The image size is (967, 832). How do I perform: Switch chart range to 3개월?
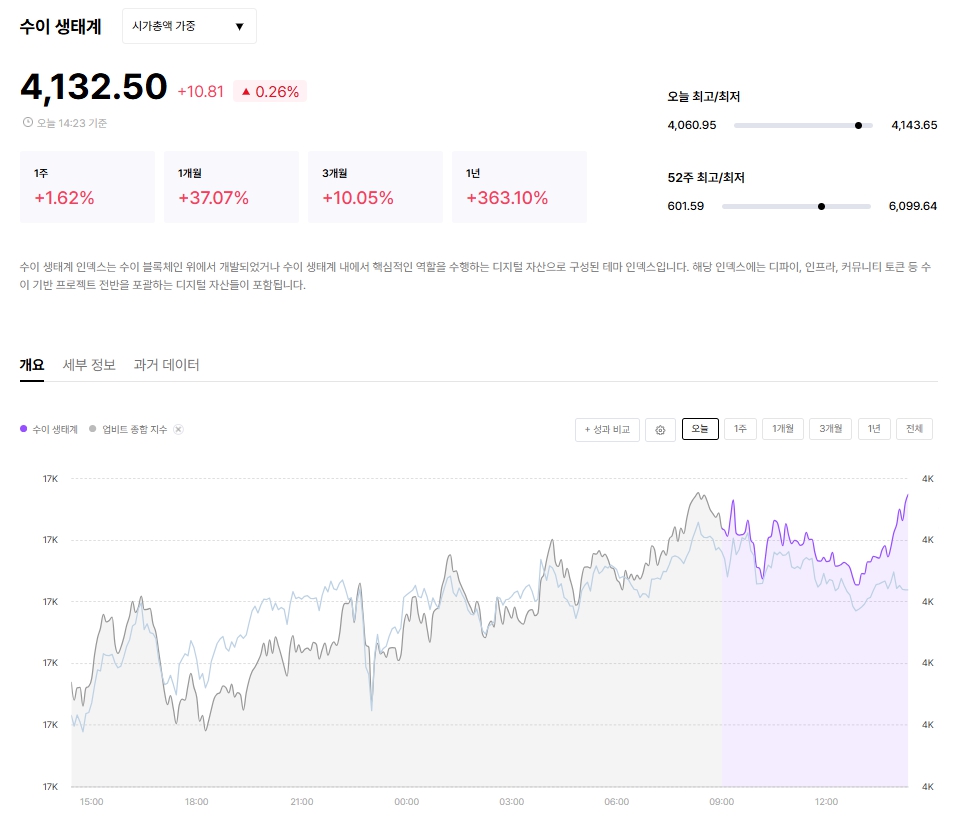click(x=831, y=429)
